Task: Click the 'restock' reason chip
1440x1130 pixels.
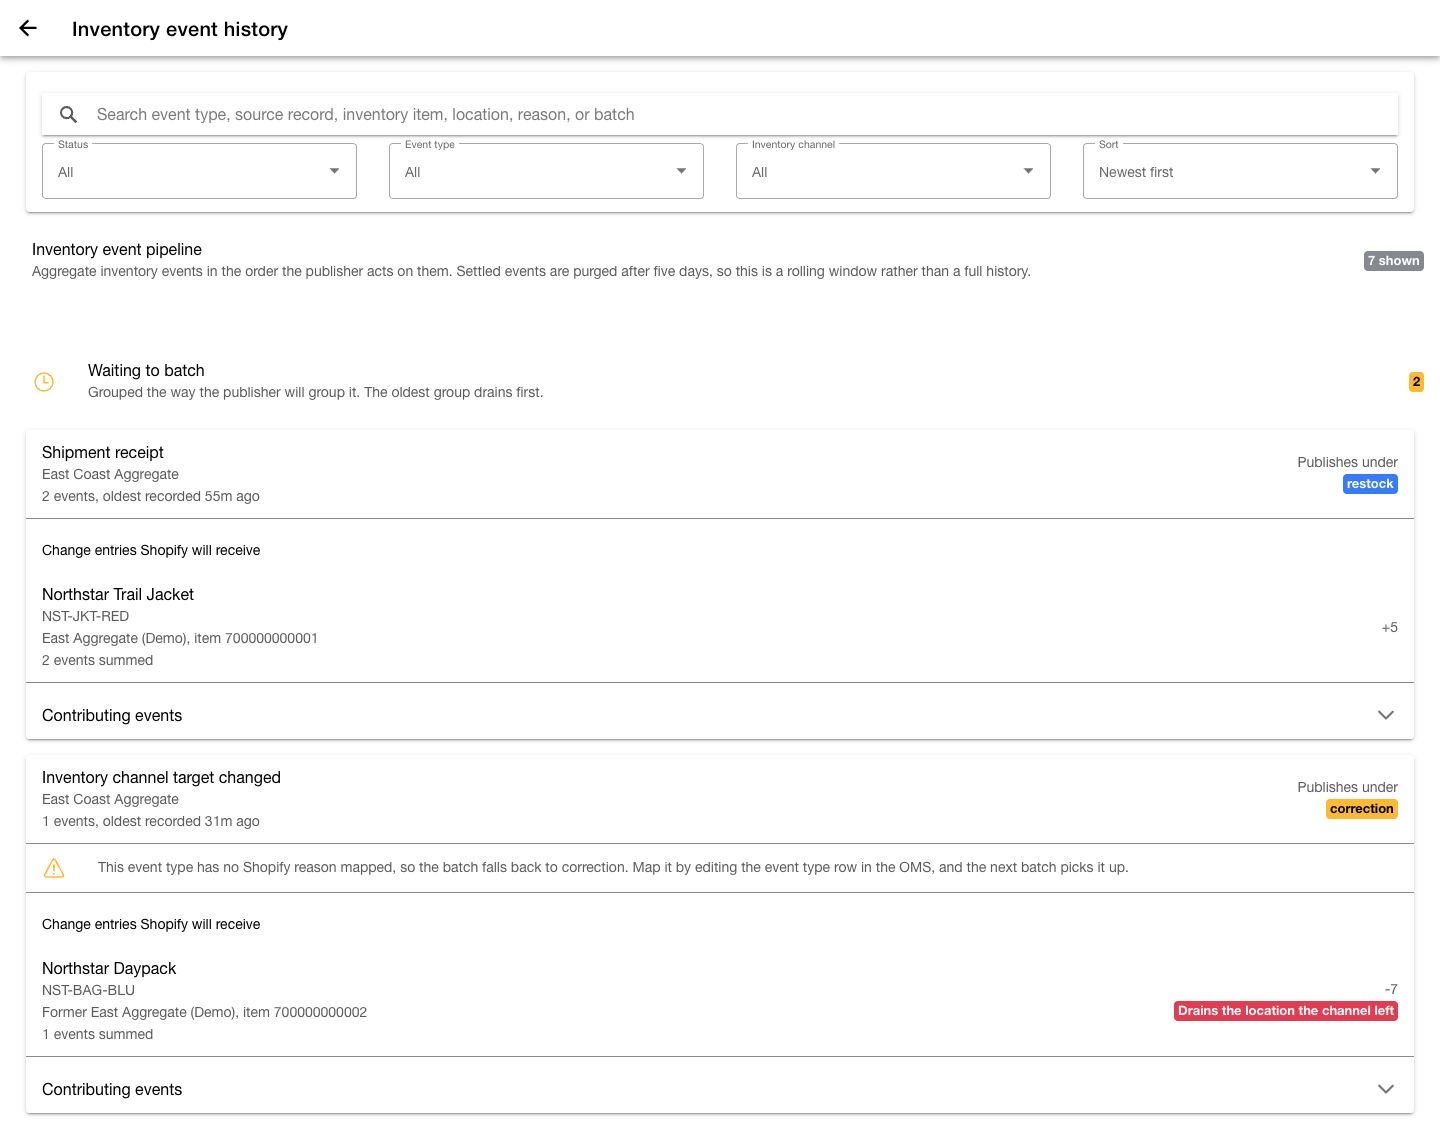Action: (1370, 484)
